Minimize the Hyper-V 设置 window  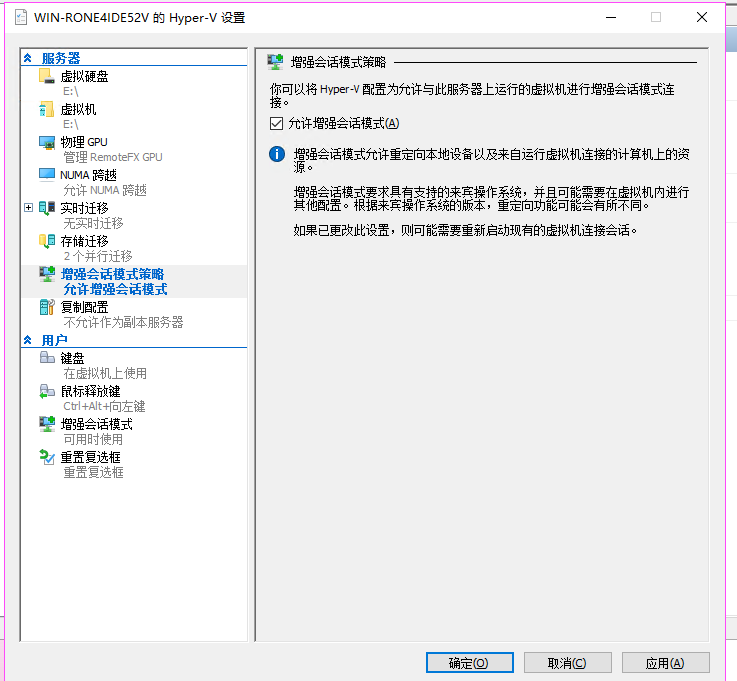pyautogui.click(x=611, y=17)
